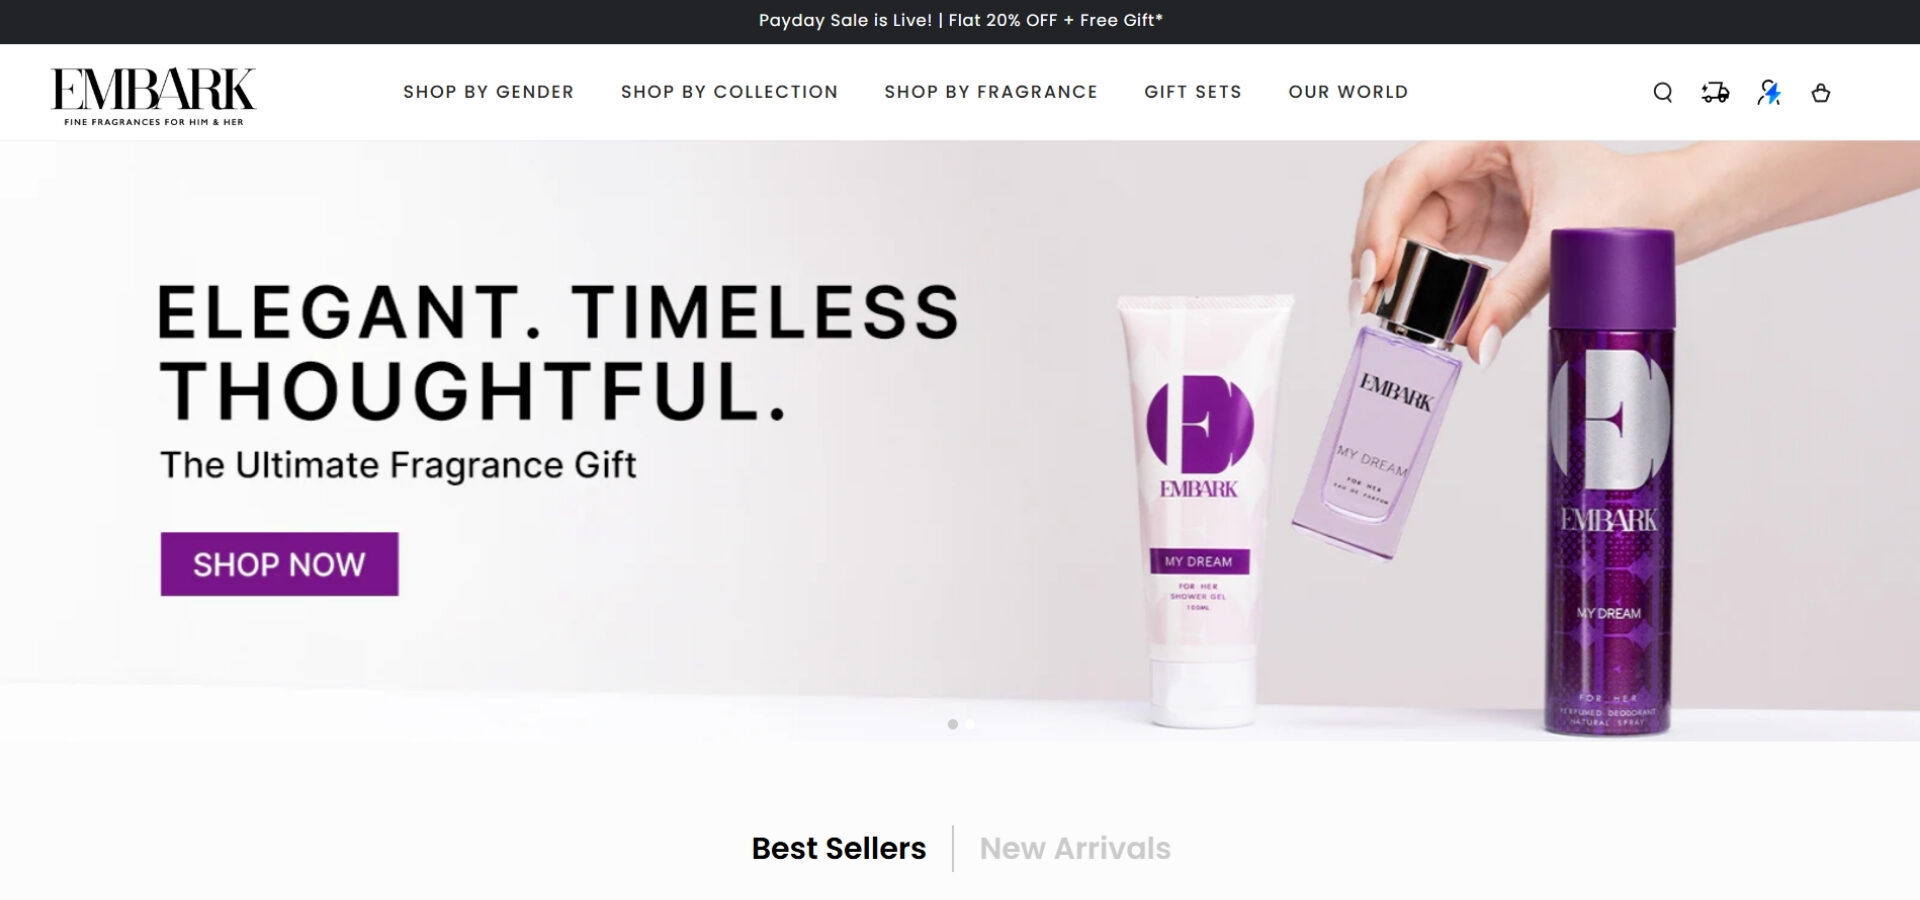Click the EMBARK logo to go home

[x=153, y=96]
